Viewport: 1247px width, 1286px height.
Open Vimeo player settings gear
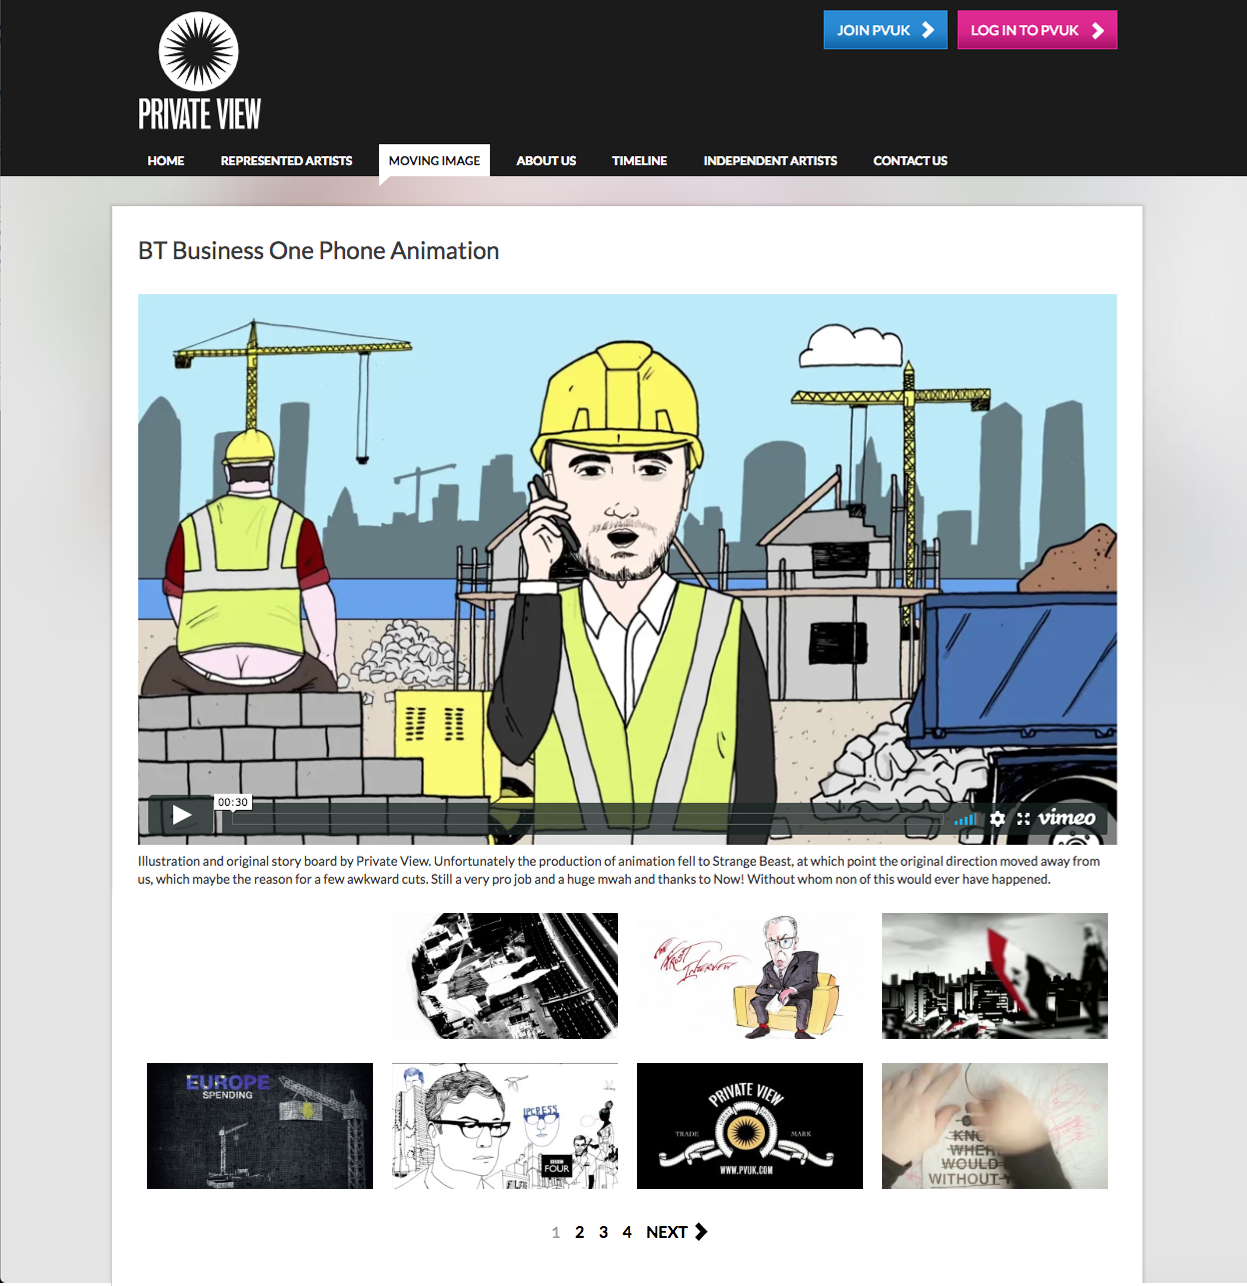997,819
